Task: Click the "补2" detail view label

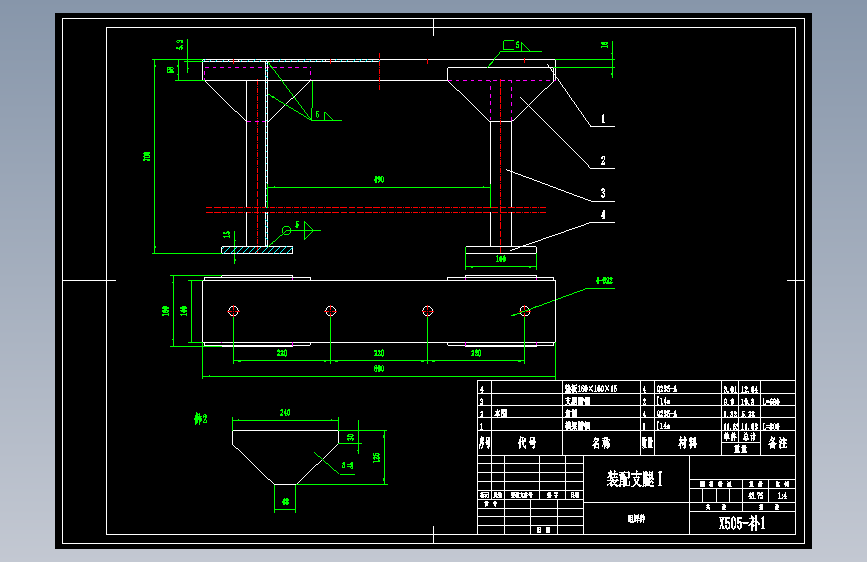Action: [x=200, y=419]
